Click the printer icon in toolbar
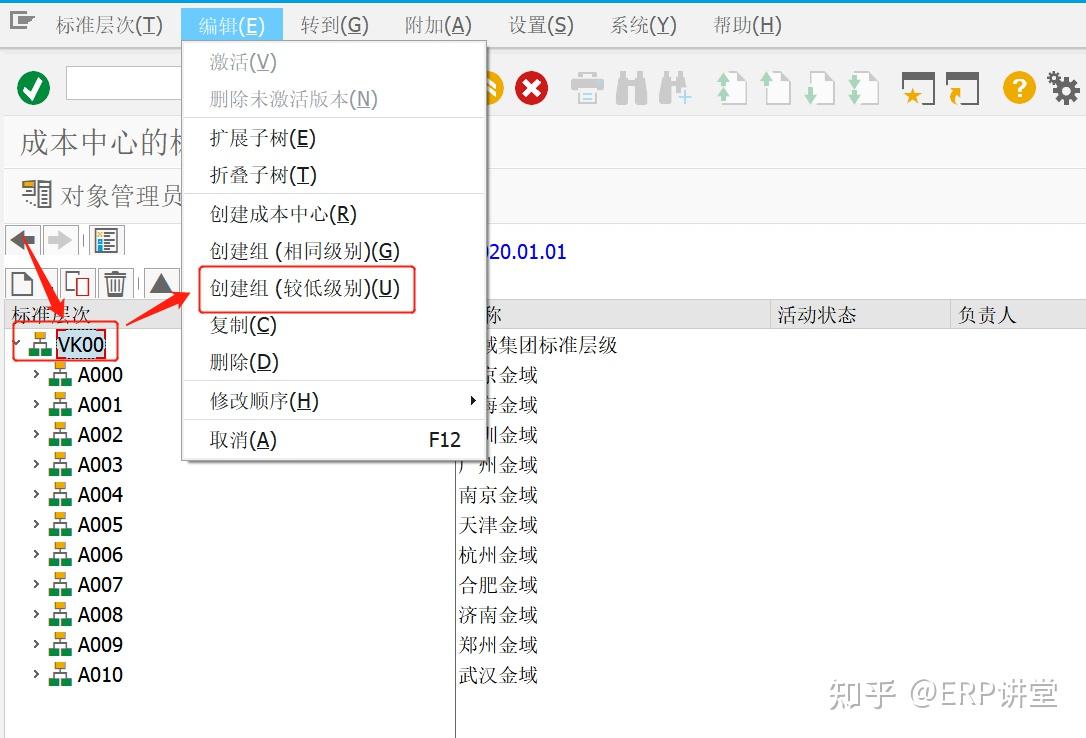This screenshot has width=1086, height=738. click(587, 89)
